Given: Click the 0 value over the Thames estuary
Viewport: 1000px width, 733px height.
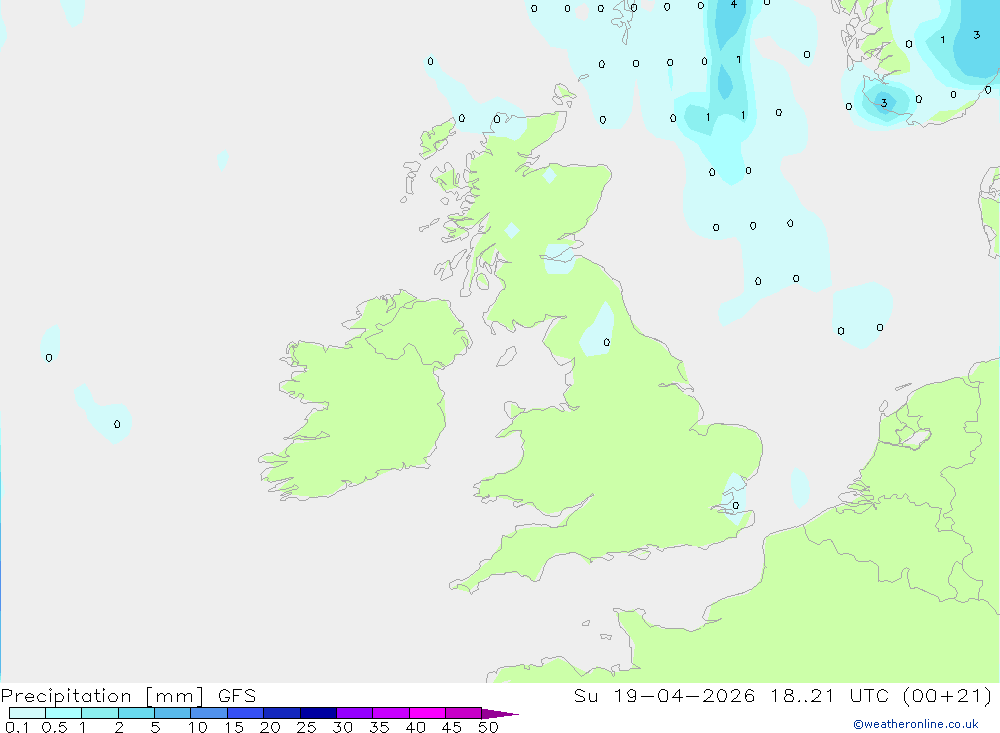Looking at the screenshot, I should (x=735, y=505).
